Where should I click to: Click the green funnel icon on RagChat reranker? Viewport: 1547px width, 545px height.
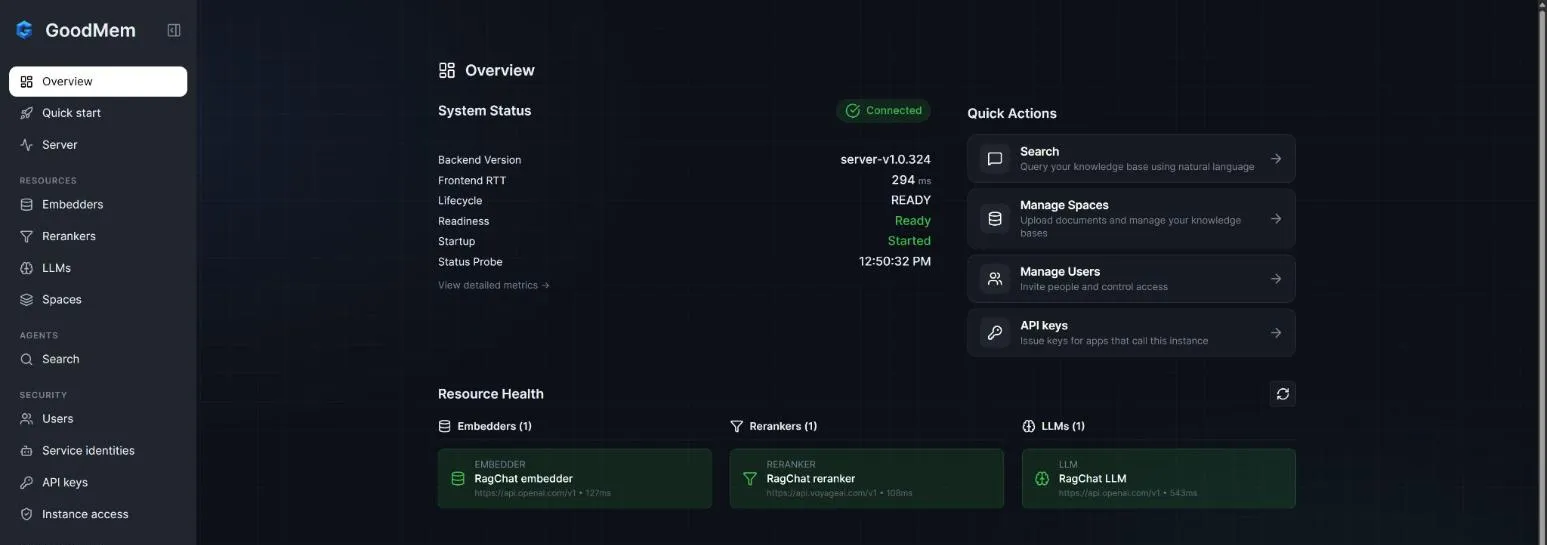click(x=750, y=479)
